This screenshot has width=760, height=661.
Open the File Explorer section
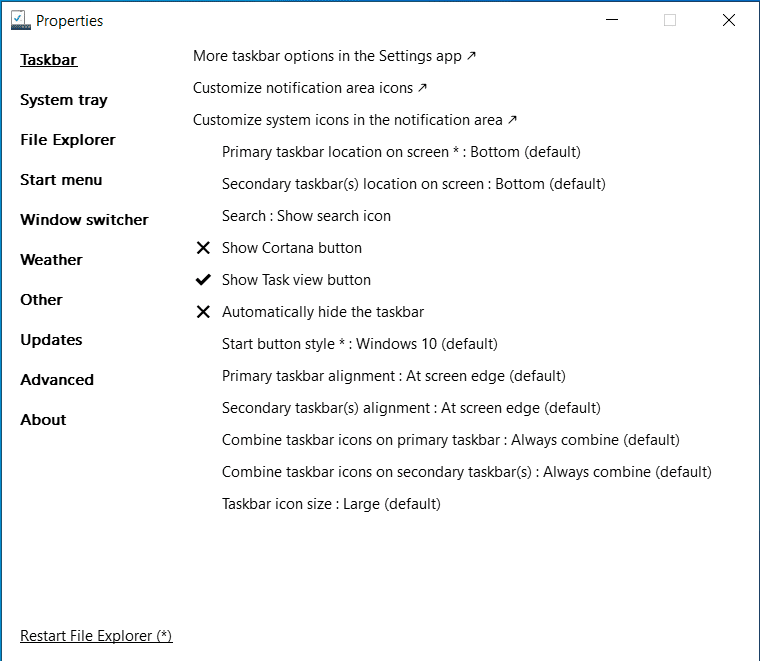(68, 140)
